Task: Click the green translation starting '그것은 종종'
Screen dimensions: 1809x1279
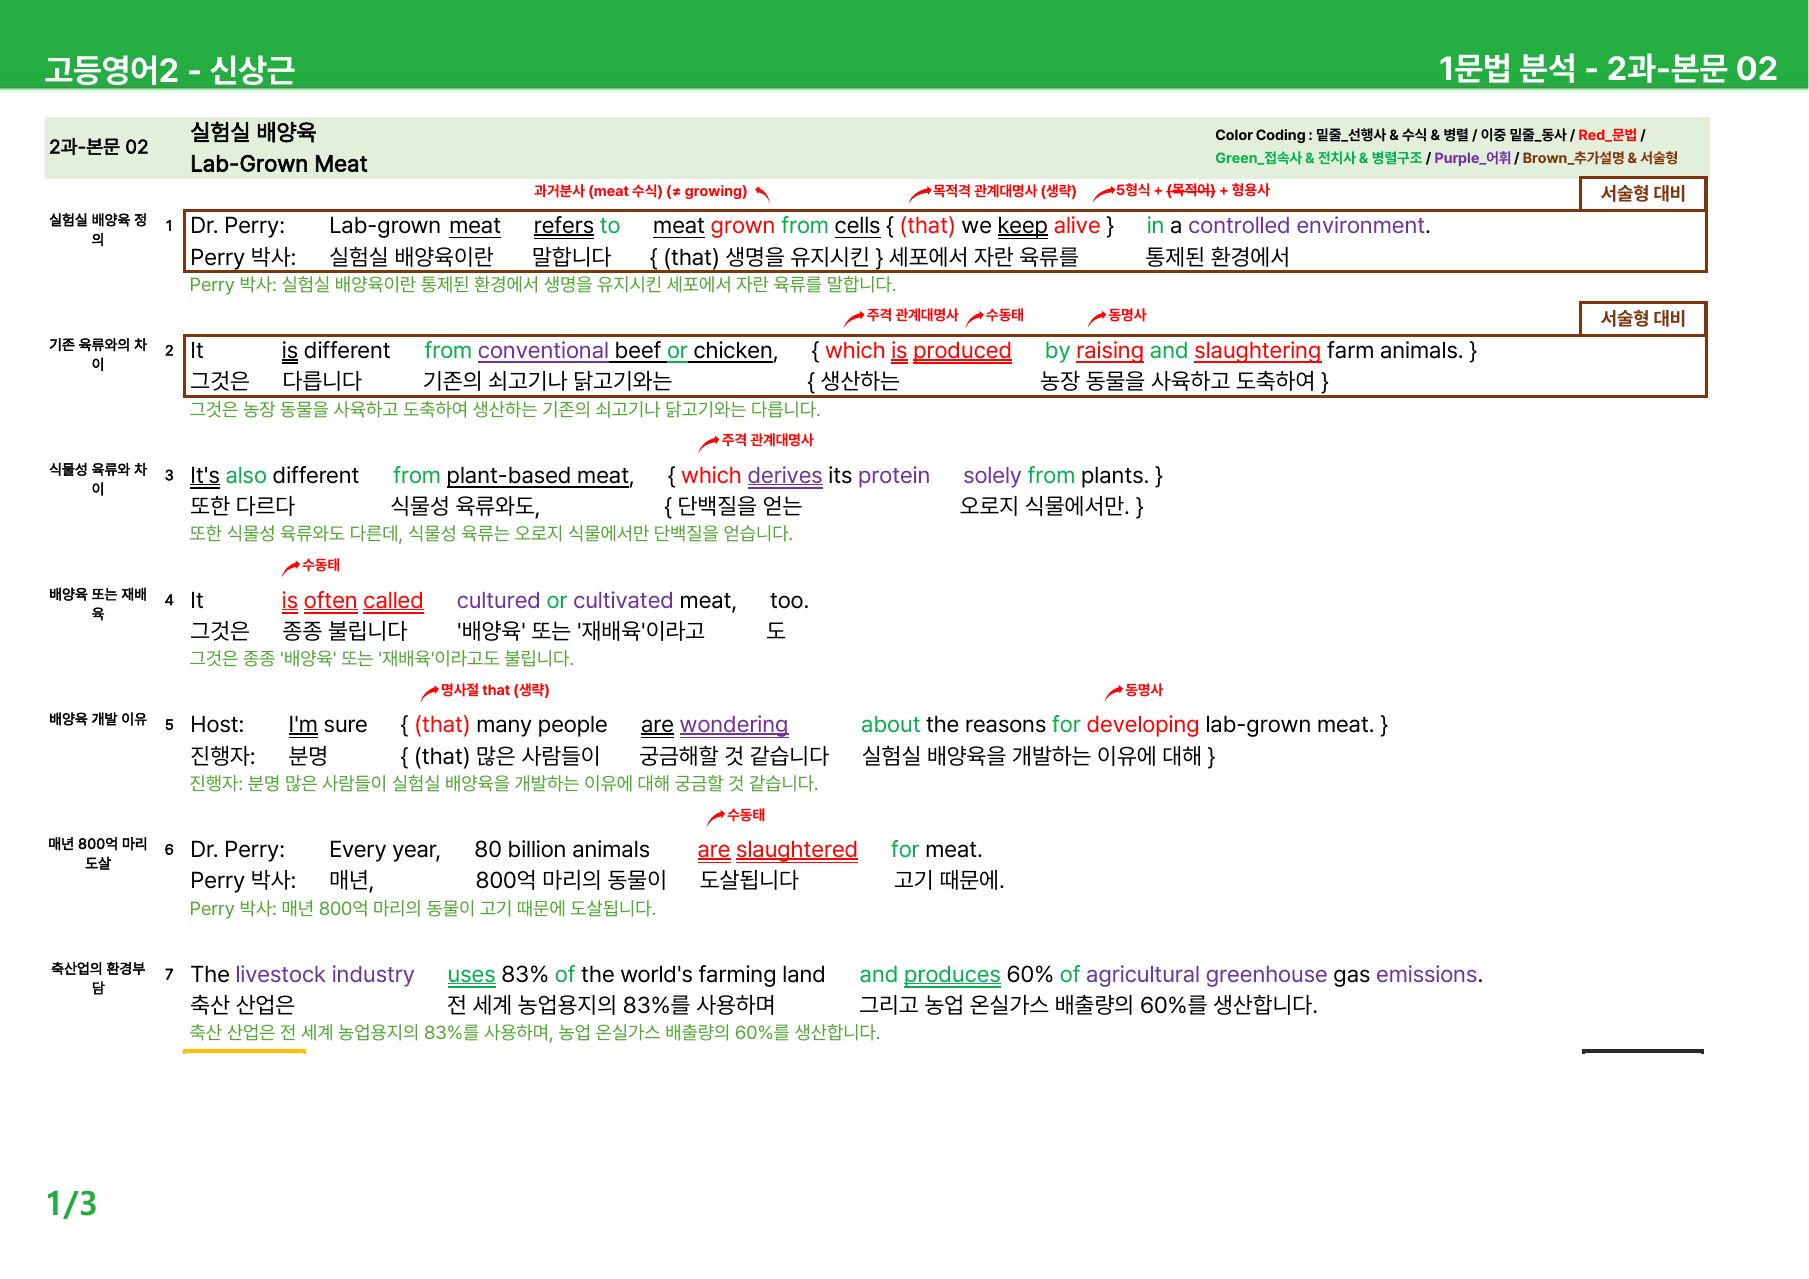Action: point(381,659)
